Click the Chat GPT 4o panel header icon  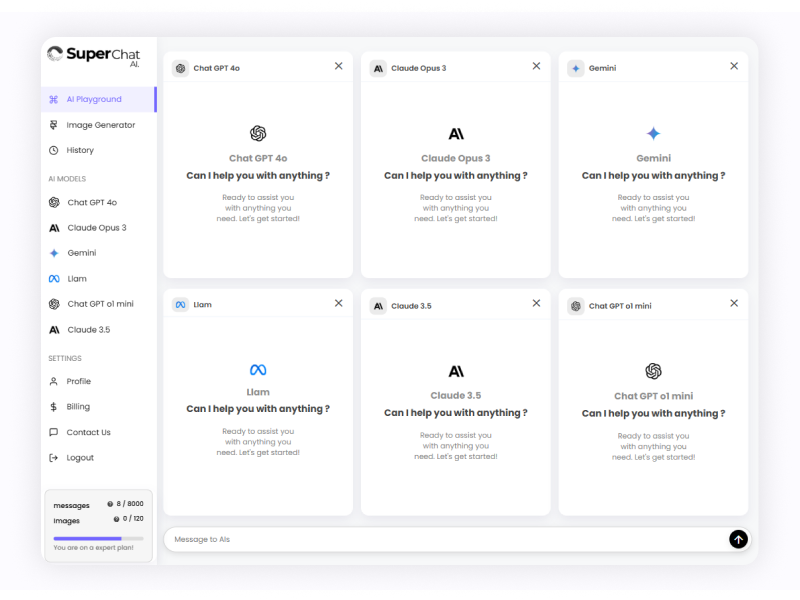click(x=181, y=68)
